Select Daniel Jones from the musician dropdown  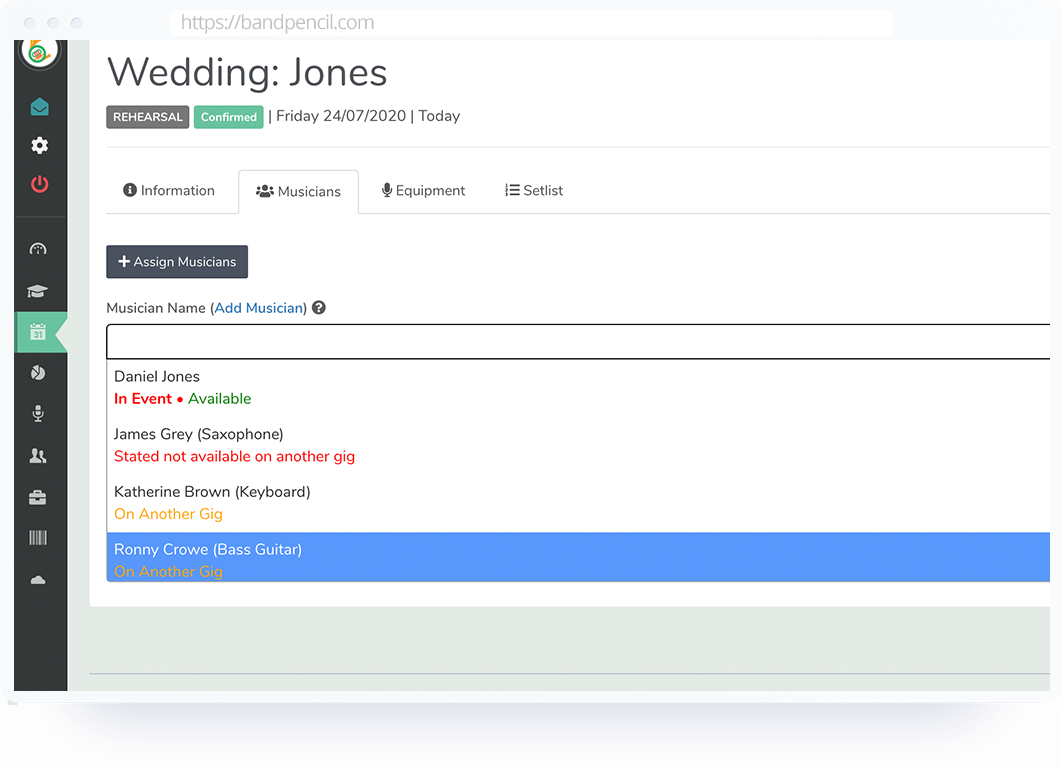157,376
